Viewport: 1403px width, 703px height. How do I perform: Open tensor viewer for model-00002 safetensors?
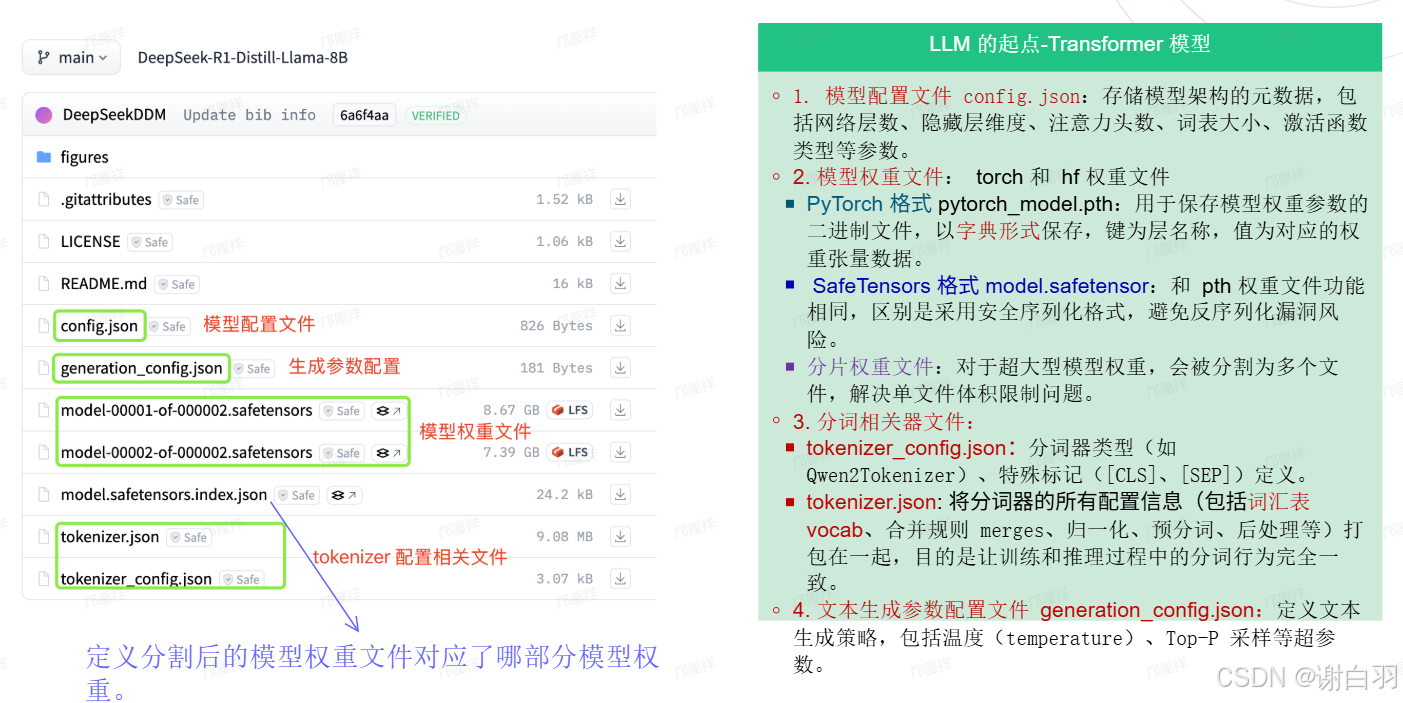tap(387, 452)
